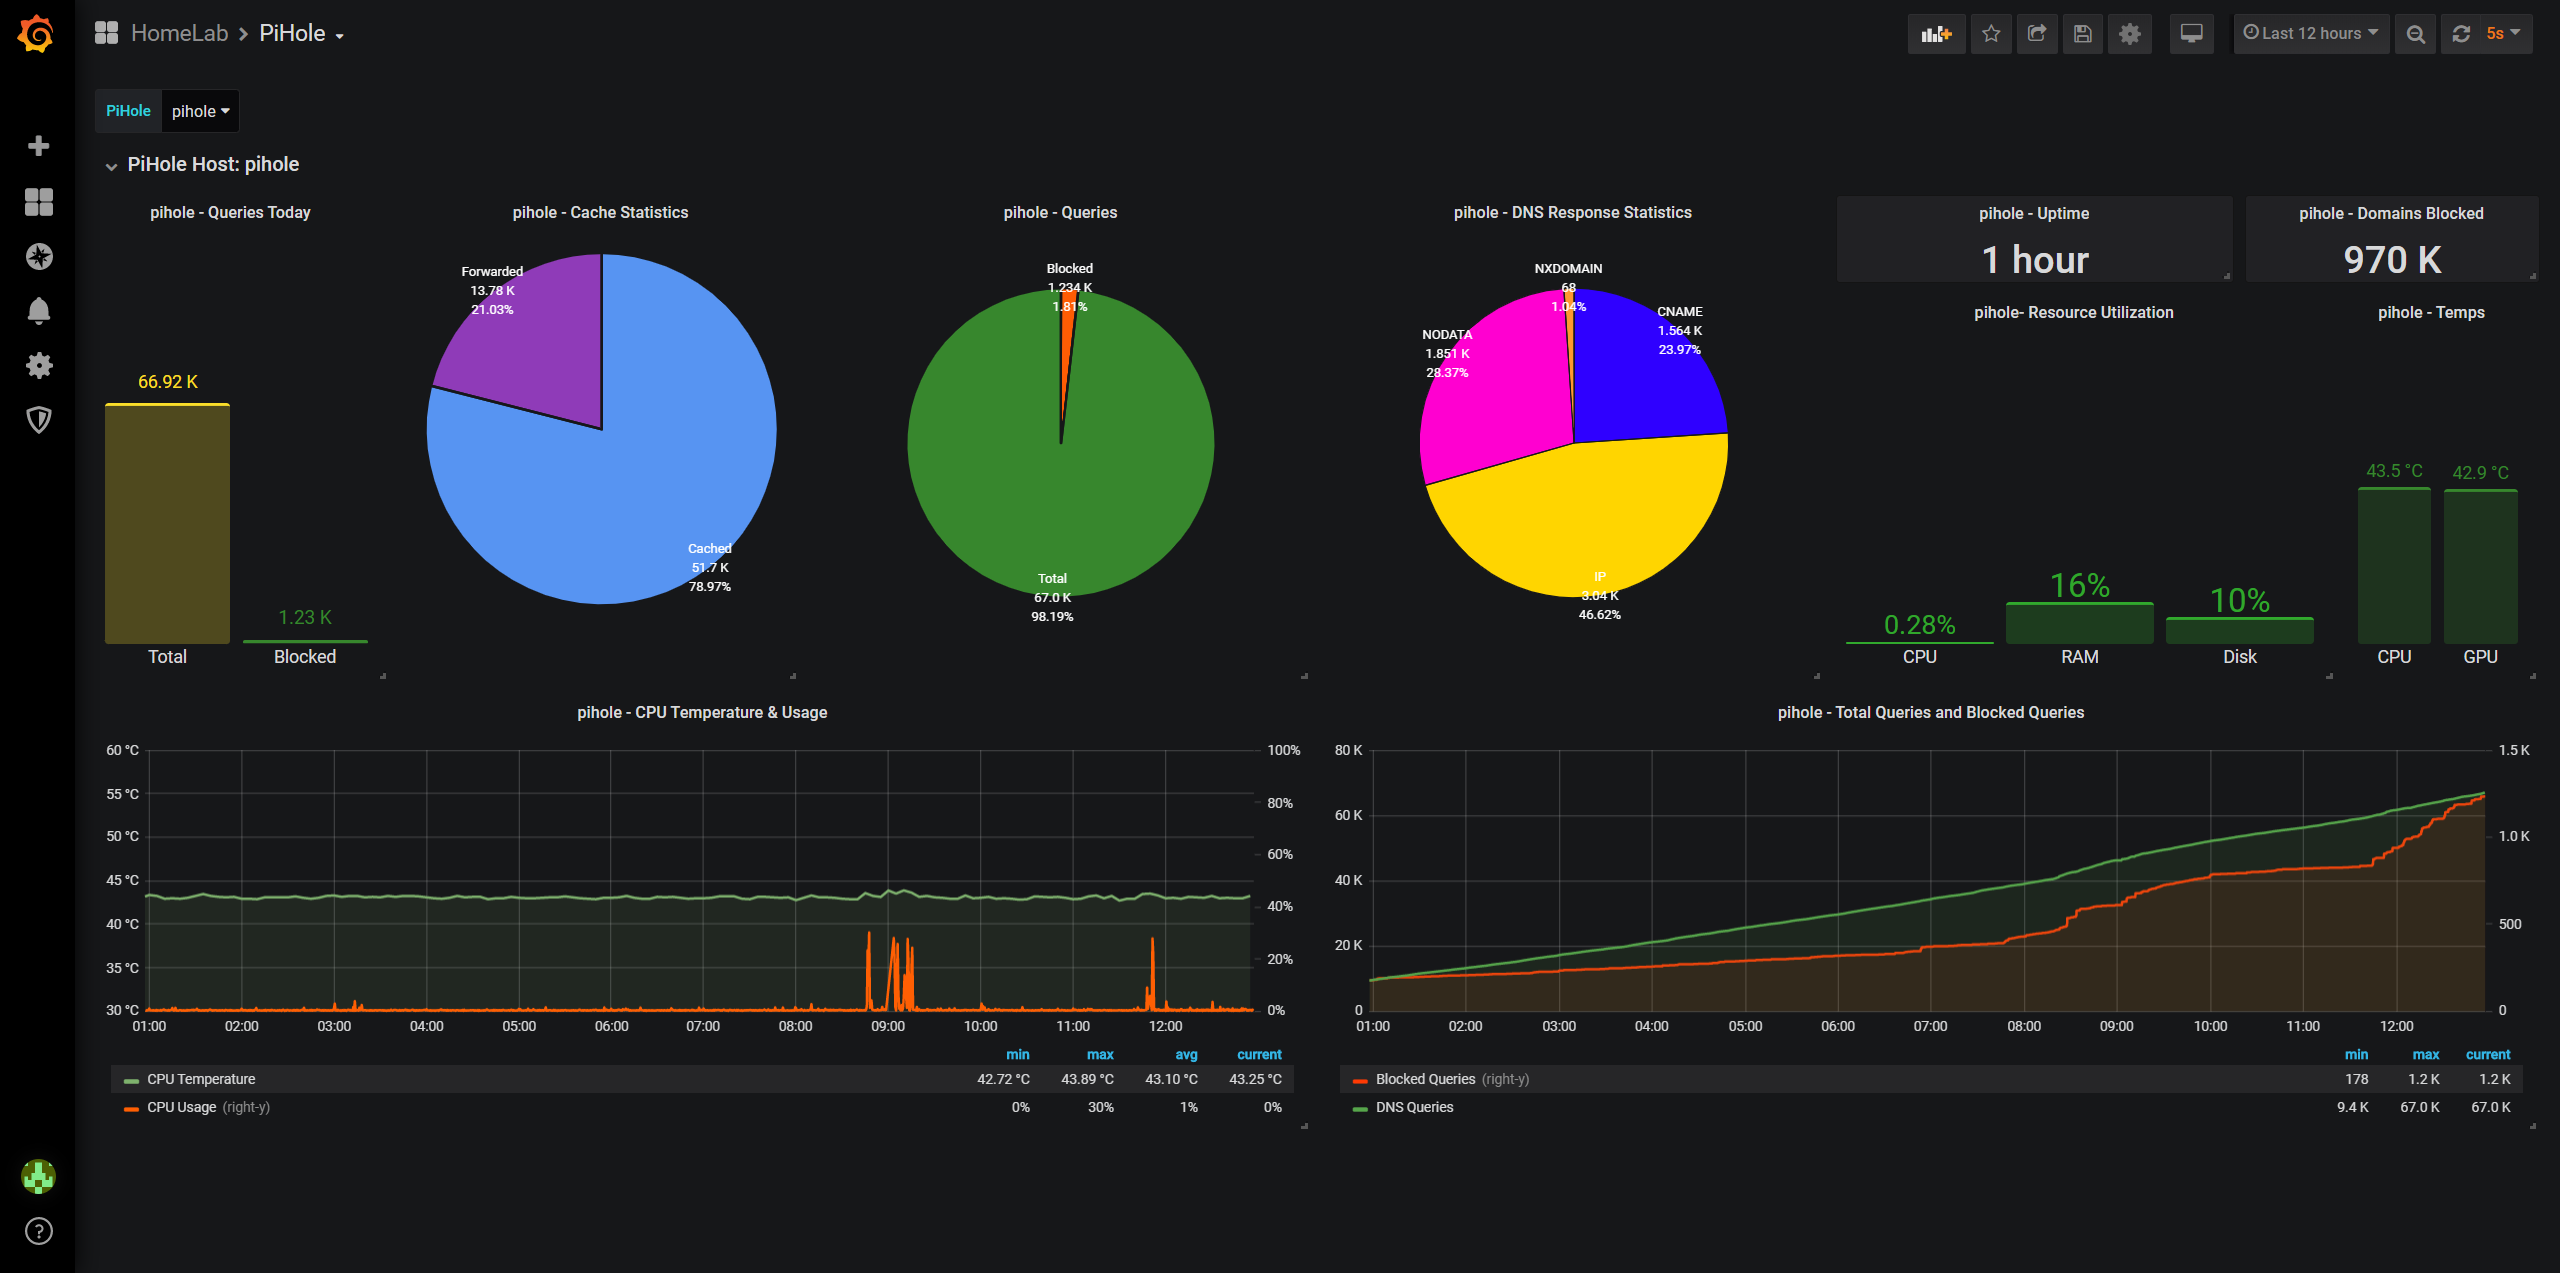
Task: Collapse the PiHole Host: pihole row
Action: point(112,165)
